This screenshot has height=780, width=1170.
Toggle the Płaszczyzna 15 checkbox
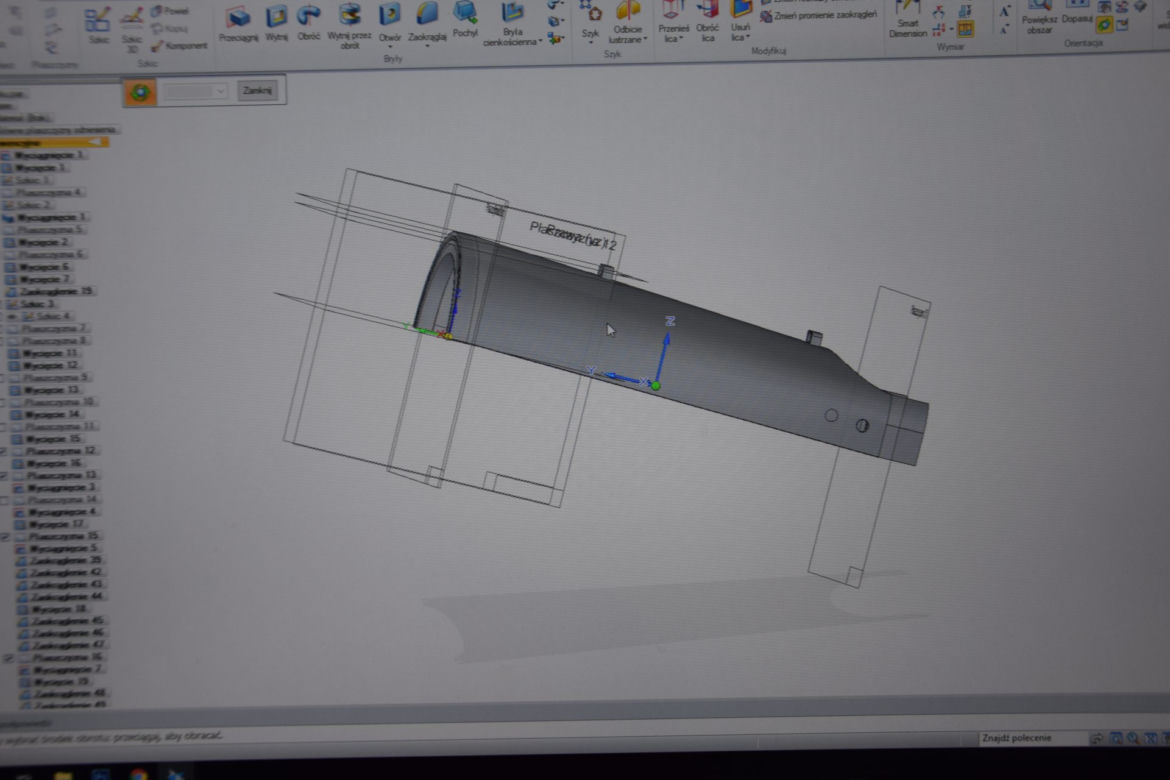tap(5, 537)
